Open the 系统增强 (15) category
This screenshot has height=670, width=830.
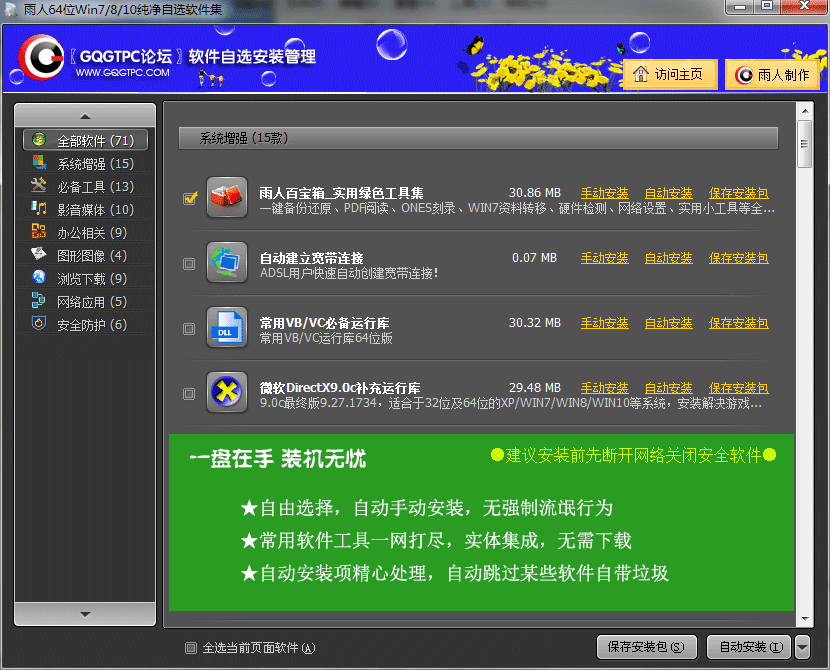tap(85, 164)
